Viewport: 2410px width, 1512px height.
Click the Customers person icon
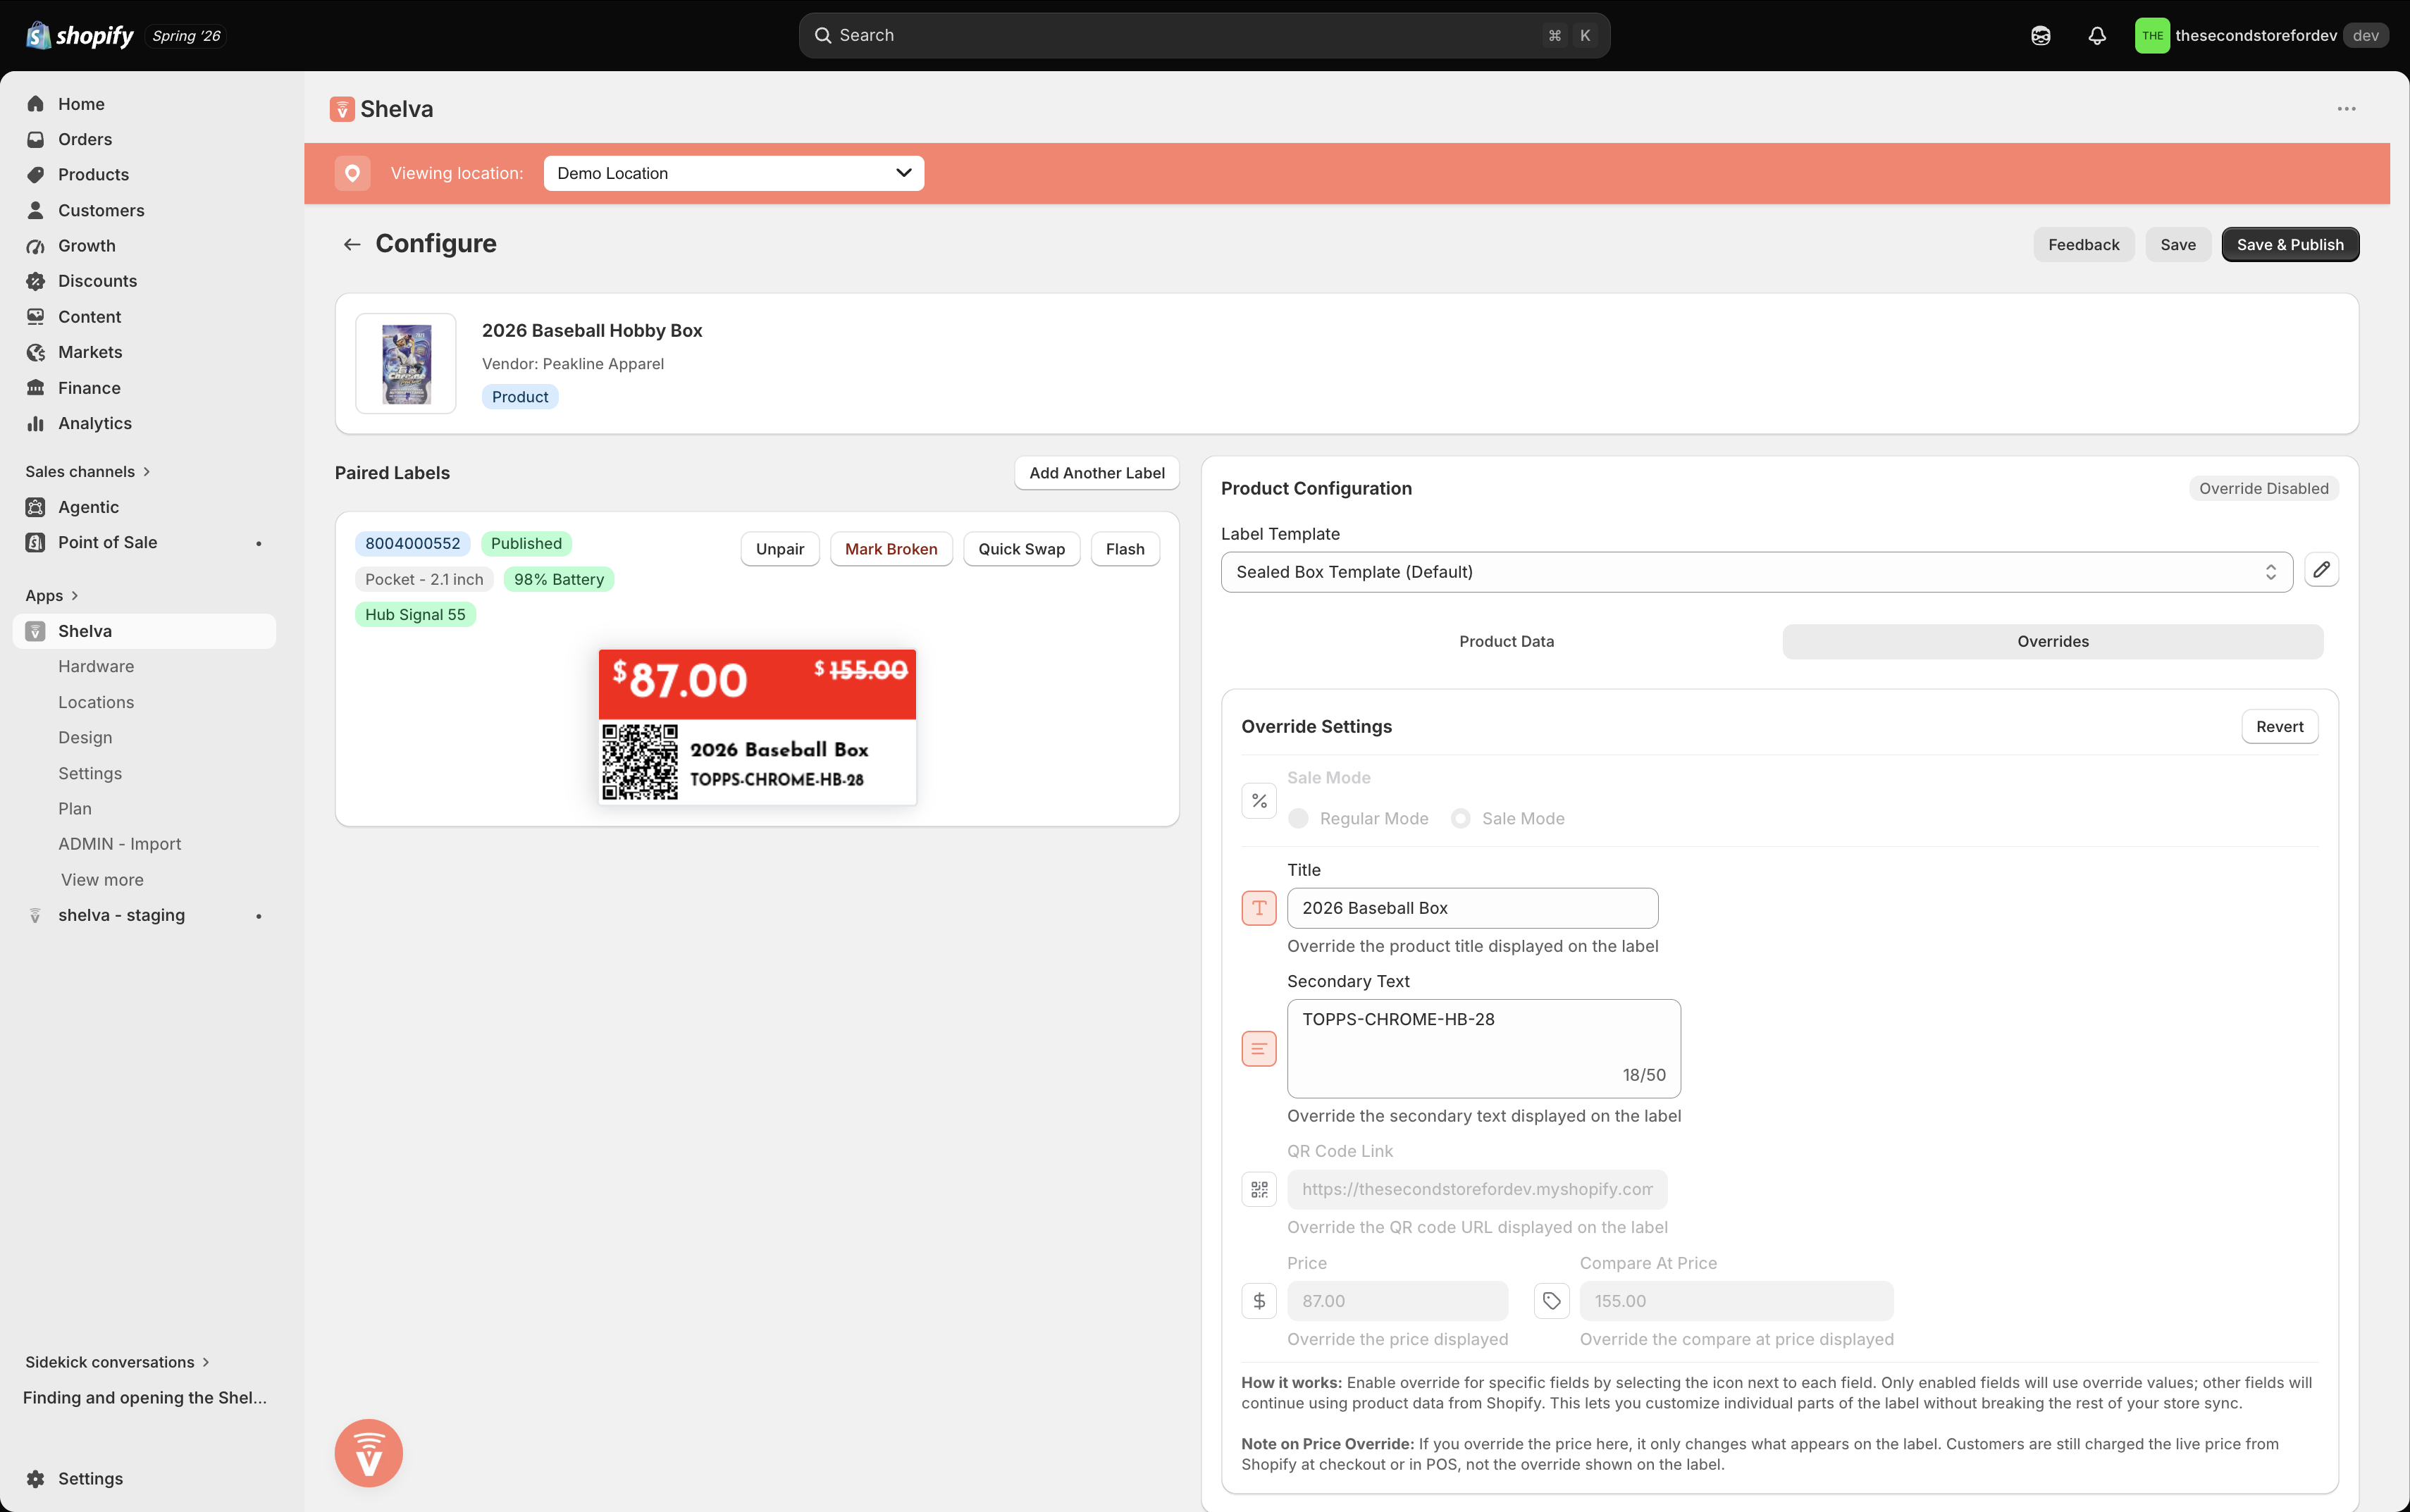click(x=36, y=210)
